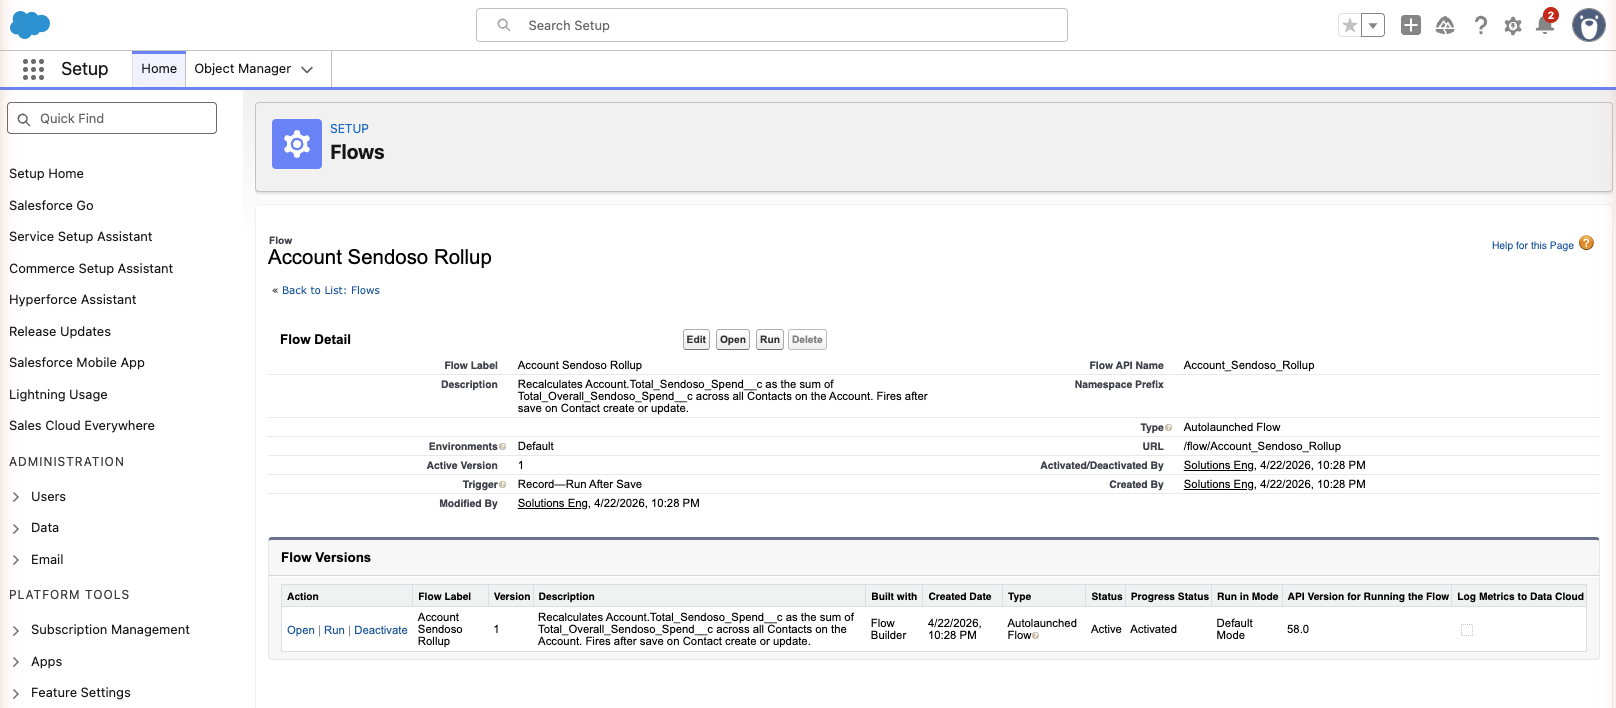Switch to the Object Manager tab
The image size is (1616, 708).
(x=243, y=69)
